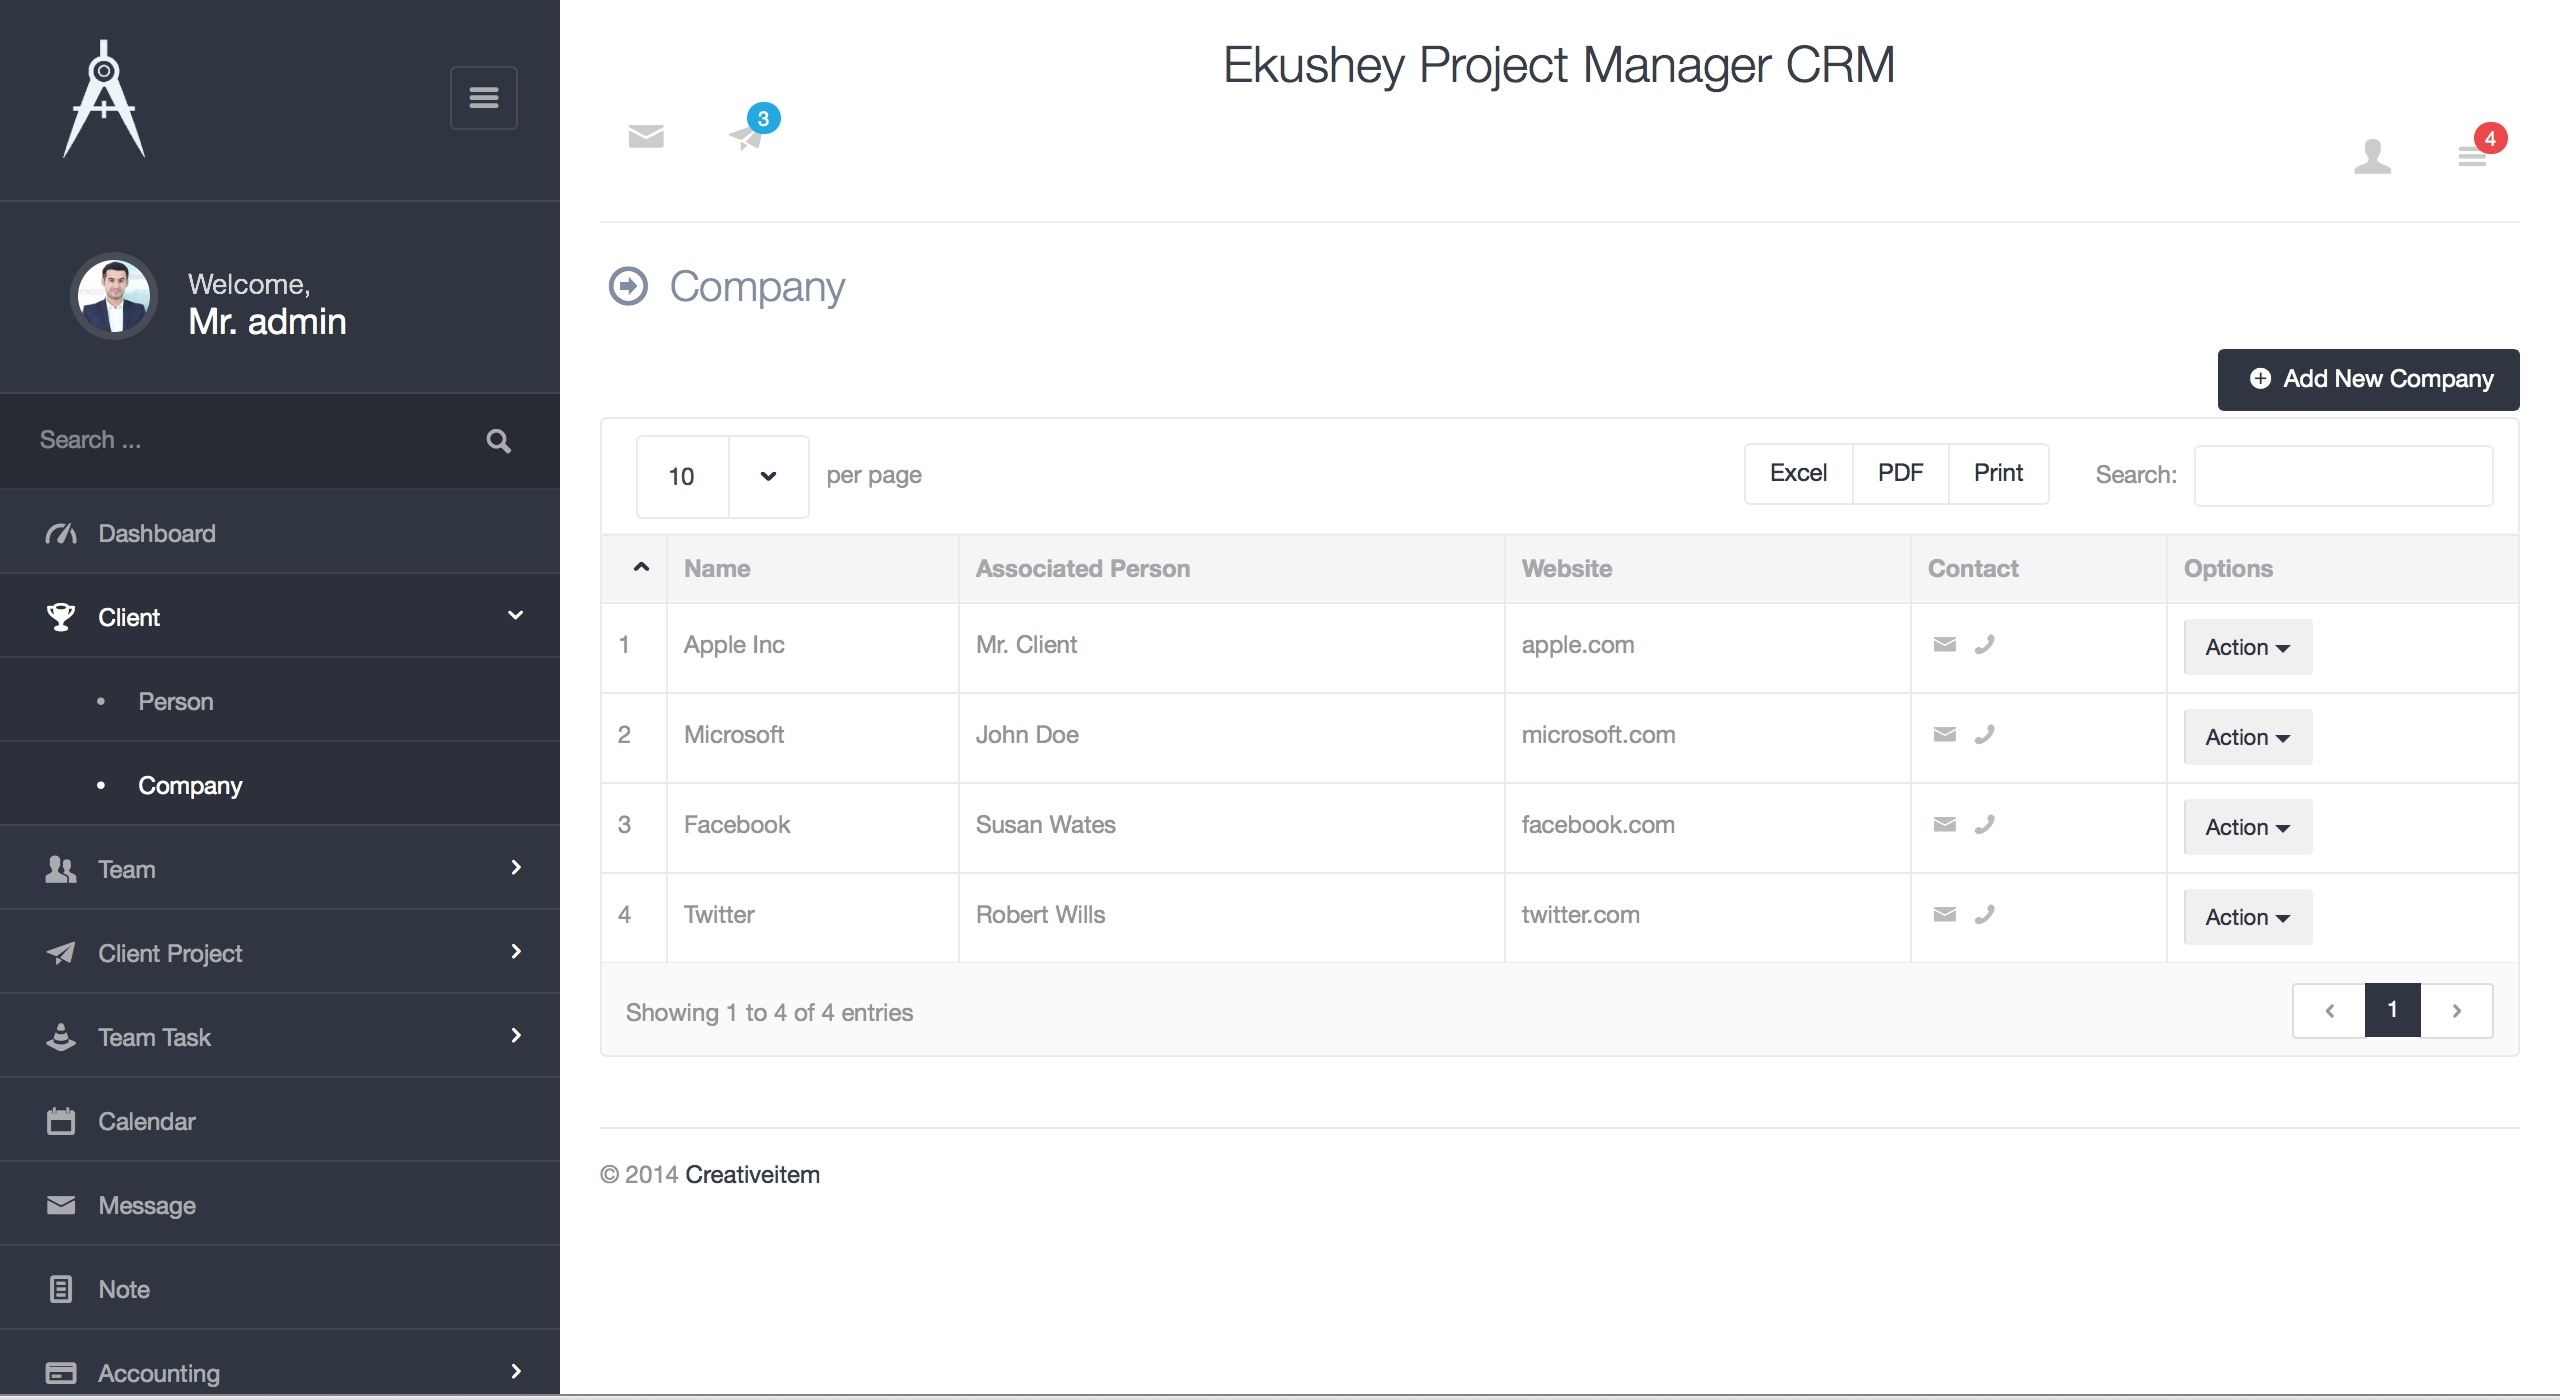This screenshot has height=1400, width=2560.
Task: Click the sort arrow in table header
Action: 641,567
